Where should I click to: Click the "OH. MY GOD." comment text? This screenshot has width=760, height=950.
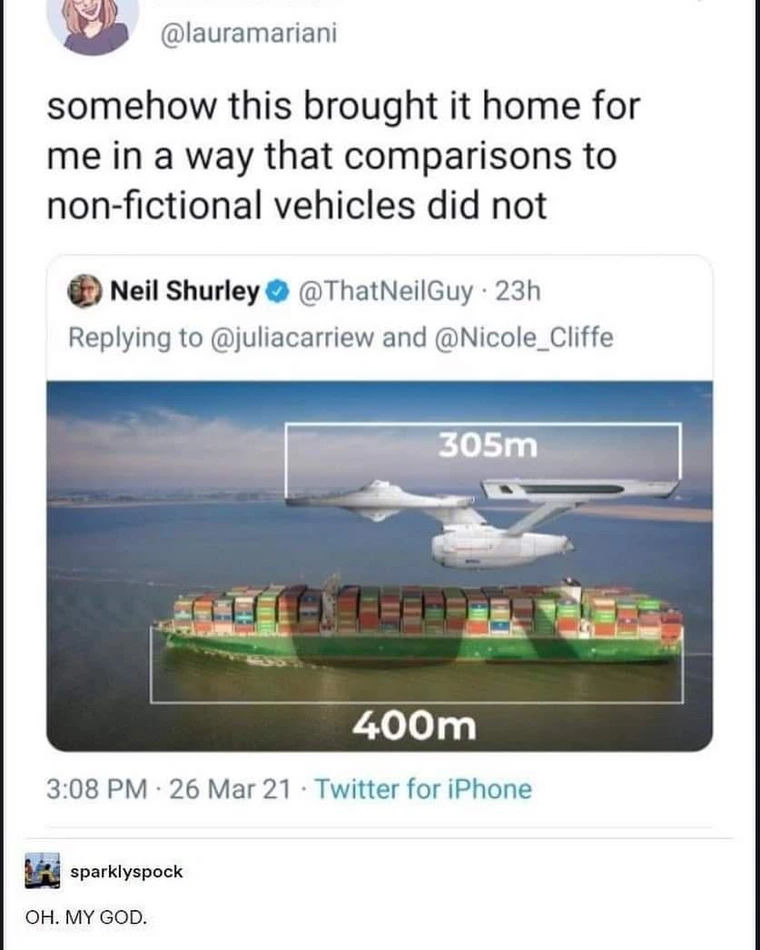tap(87, 917)
